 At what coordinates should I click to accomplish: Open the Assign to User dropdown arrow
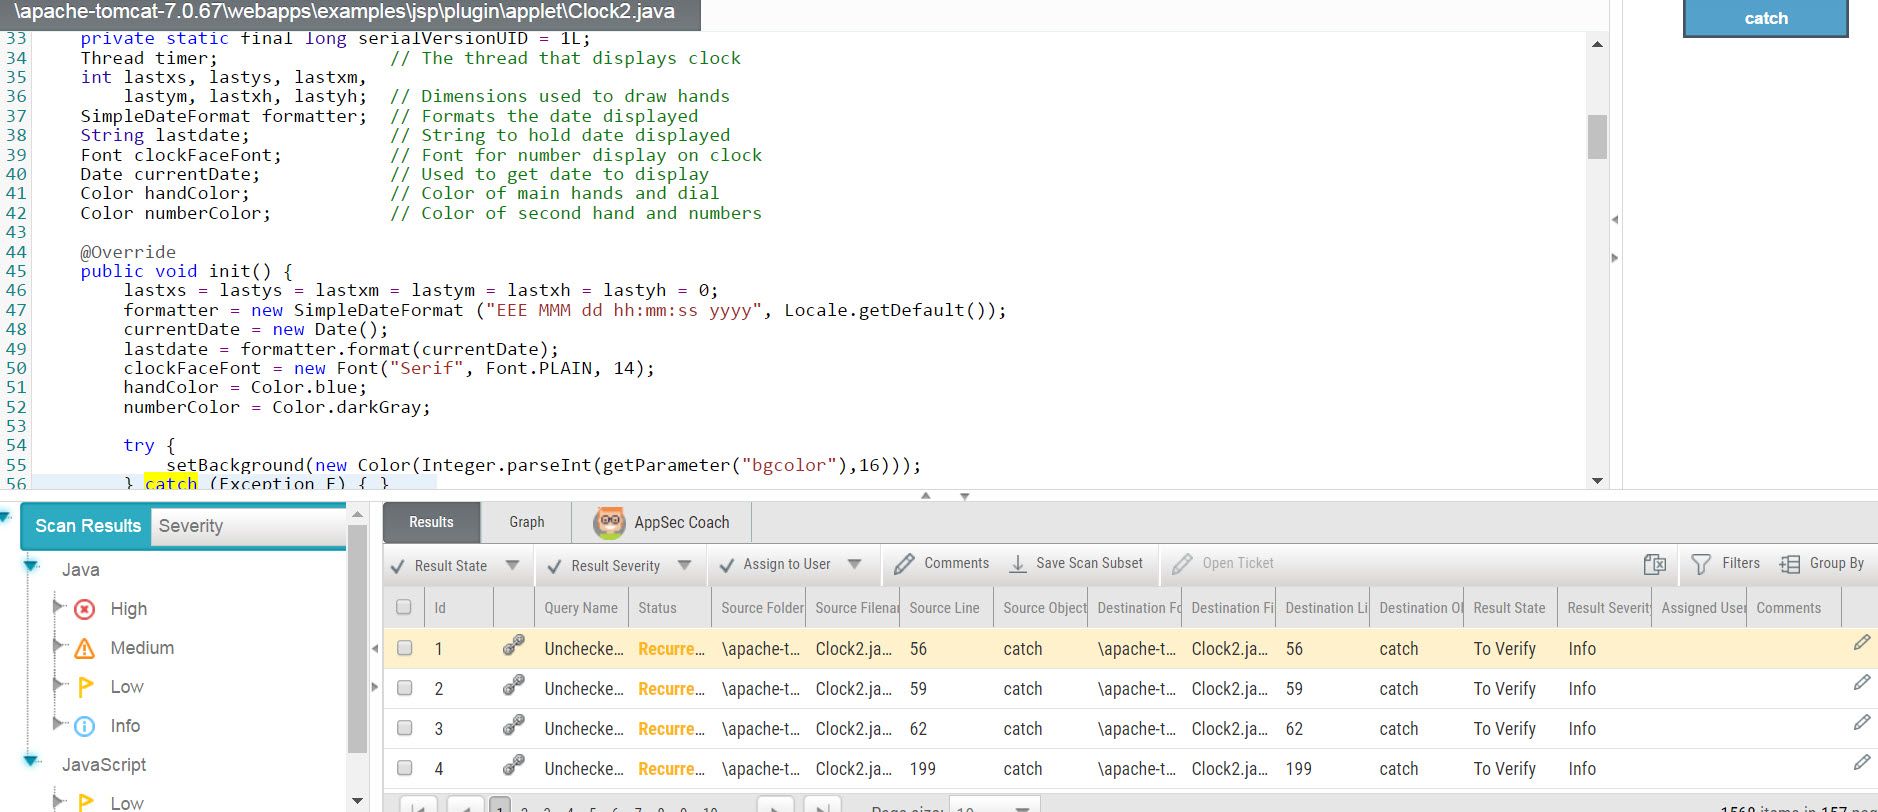coord(855,564)
